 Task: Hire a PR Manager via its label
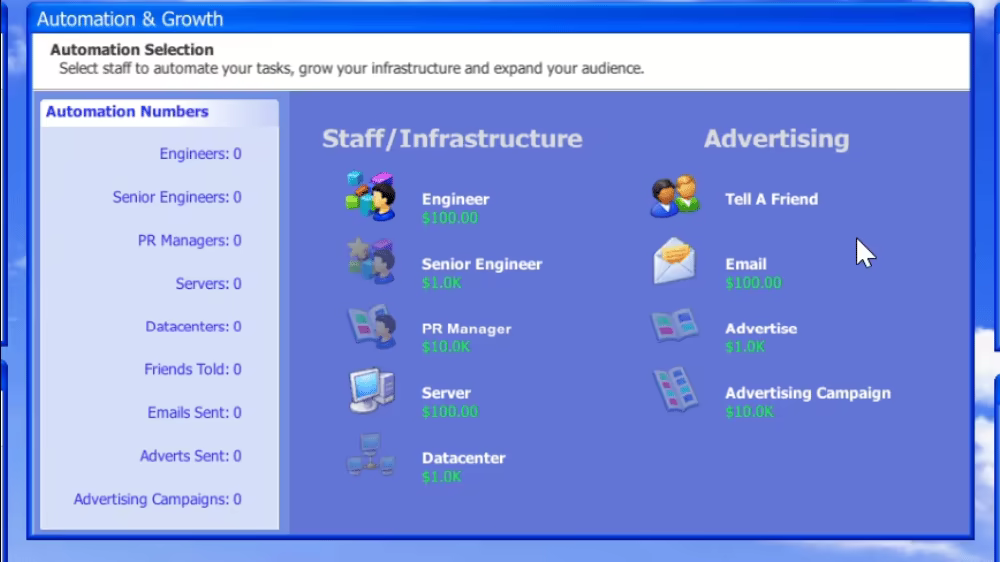[x=466, y=329]
